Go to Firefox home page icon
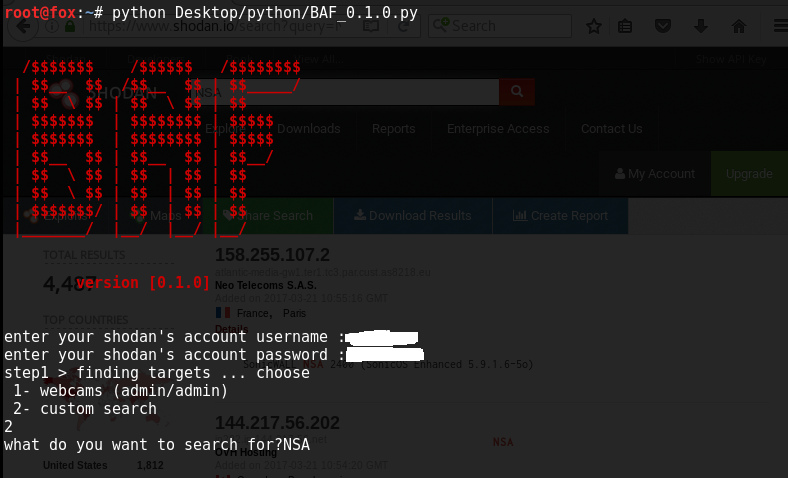This screenshot has width=788, height=478. [x=738, y=26]
